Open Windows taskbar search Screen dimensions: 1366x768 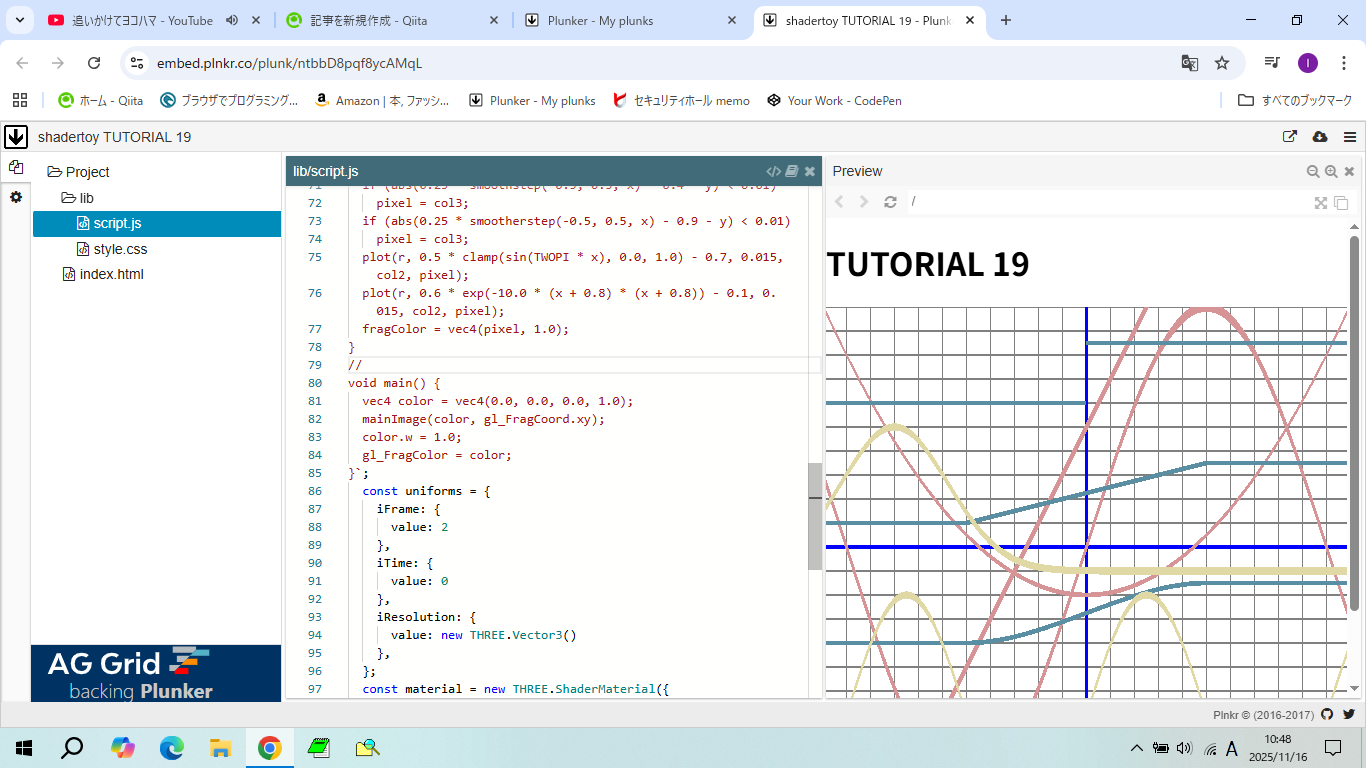[73, 747]
